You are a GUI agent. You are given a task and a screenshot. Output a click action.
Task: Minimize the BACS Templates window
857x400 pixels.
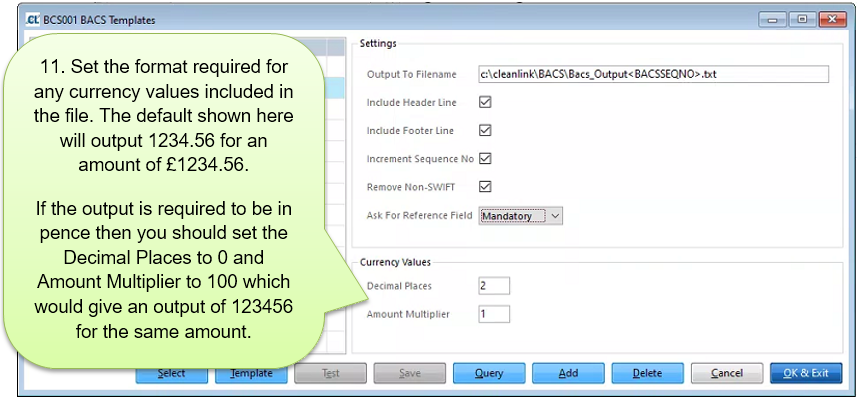(x=775, y=19)
